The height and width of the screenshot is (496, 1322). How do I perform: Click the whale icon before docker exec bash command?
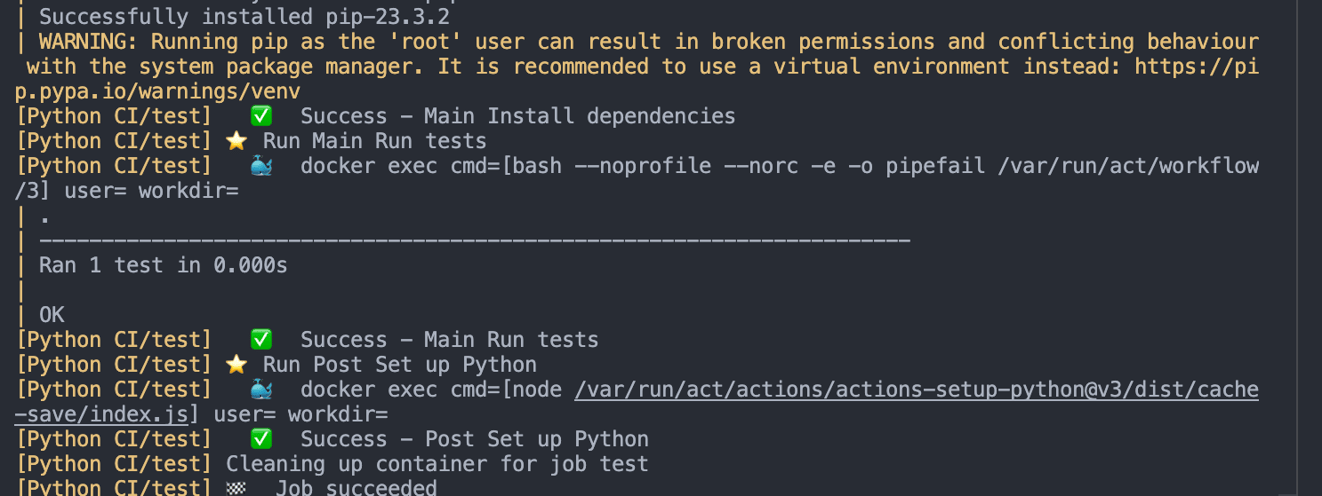(261, 166)
